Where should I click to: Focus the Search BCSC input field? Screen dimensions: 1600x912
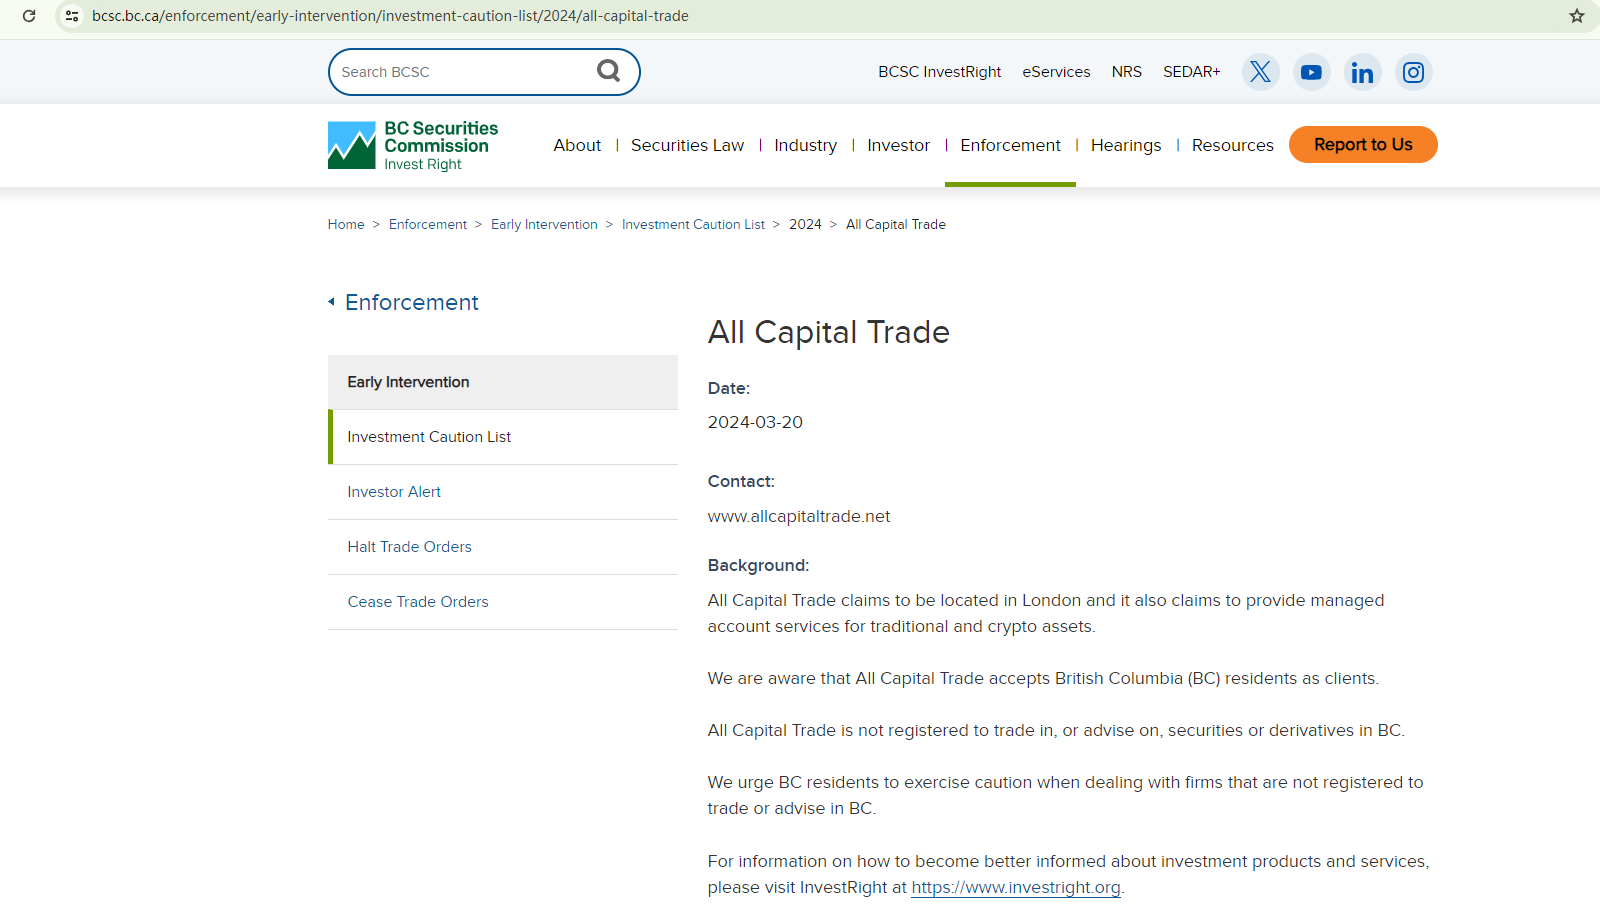pyautogui.click(x=460, y=72)
